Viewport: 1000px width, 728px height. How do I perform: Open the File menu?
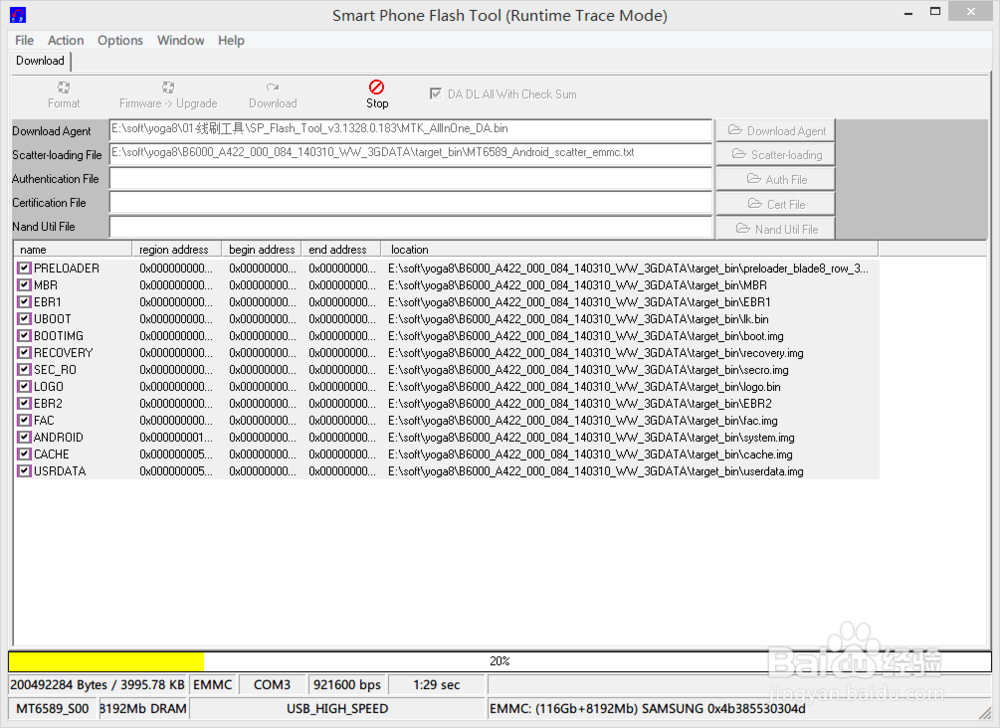[24, 40]
